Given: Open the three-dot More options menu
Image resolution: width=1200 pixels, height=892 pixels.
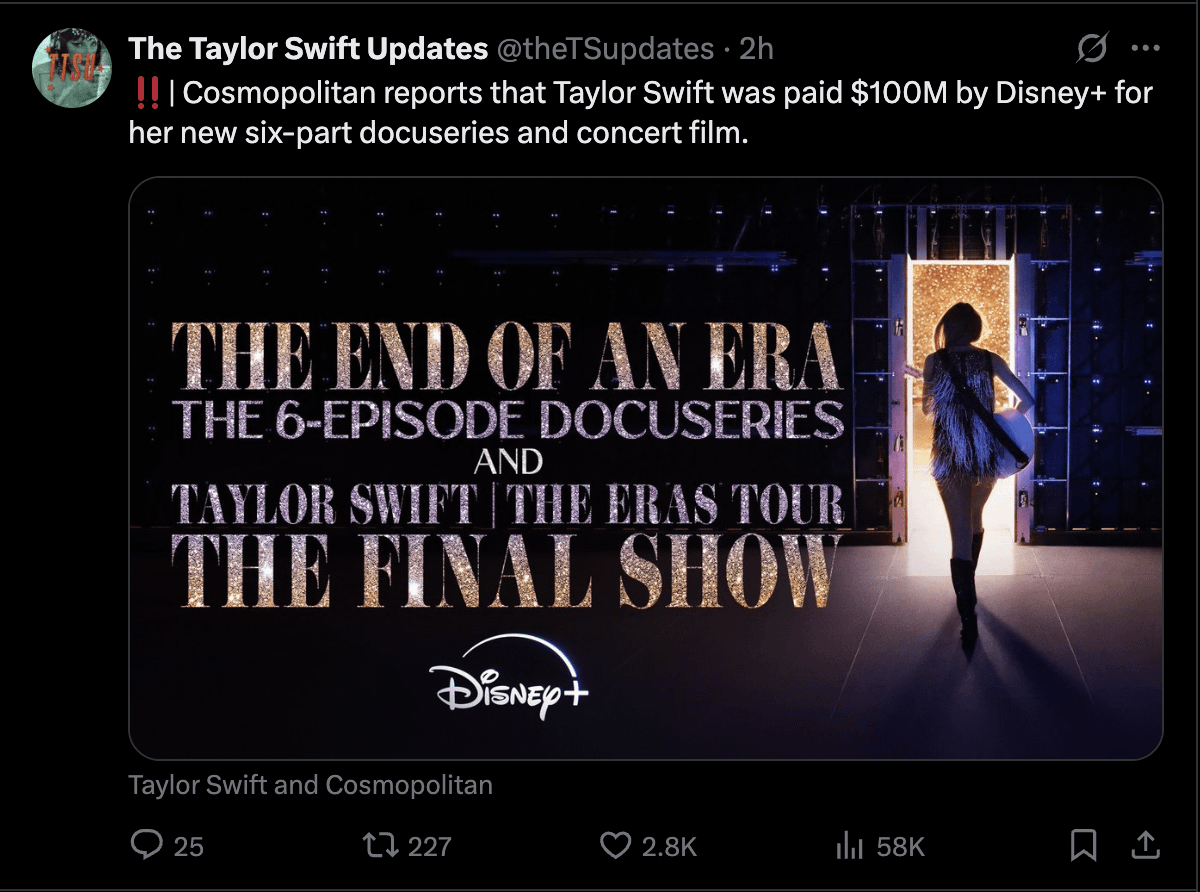Looking at the screenshot, I should (1144, 48).
